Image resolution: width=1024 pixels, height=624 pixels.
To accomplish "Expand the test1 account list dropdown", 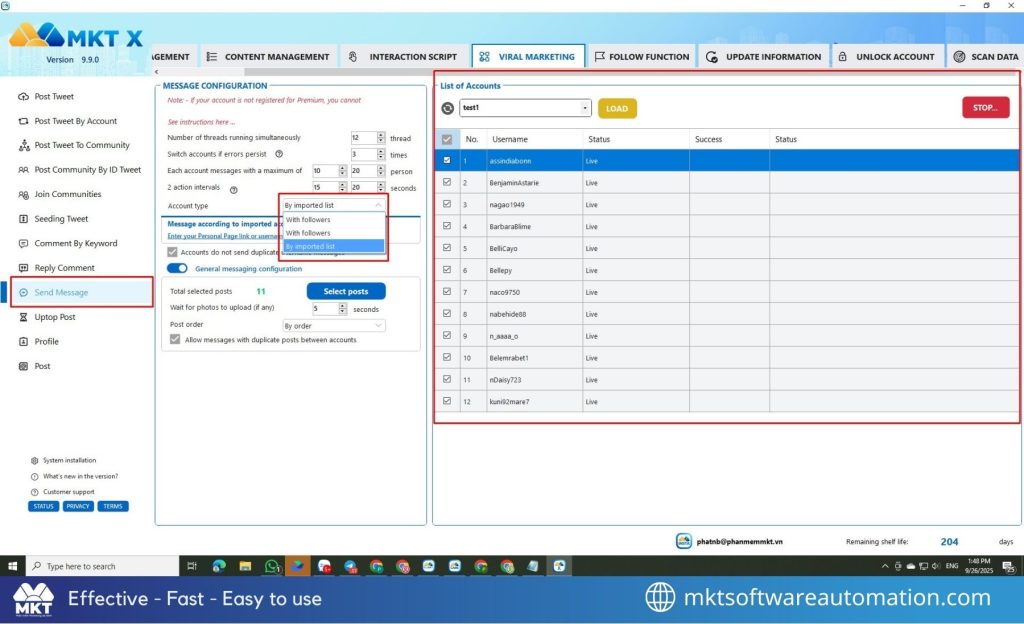I will (583, 107).
